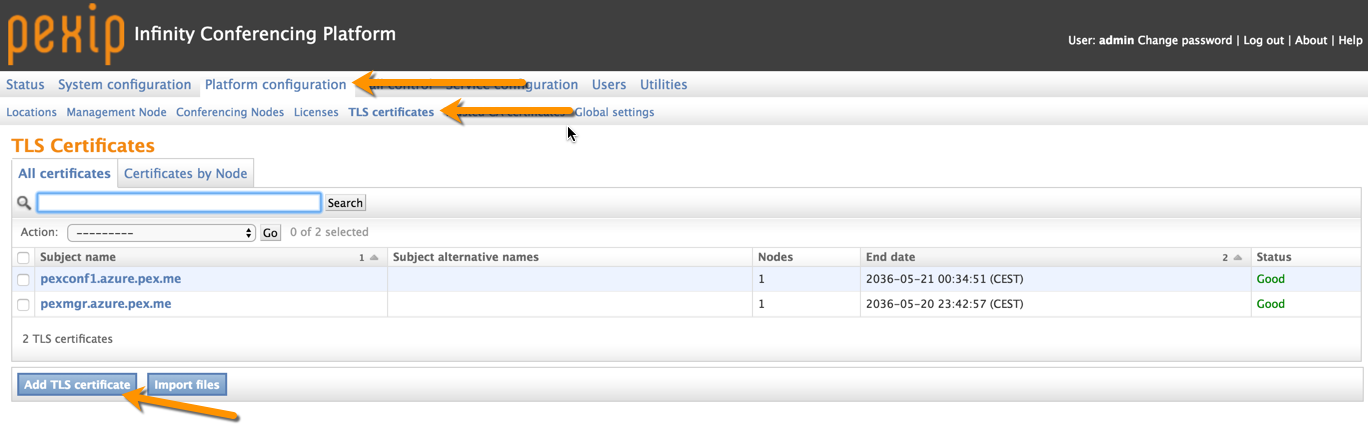The image size is (1368, 425).
Task: Sort by End date arrow icon
Action: [x=1238, y=258]
